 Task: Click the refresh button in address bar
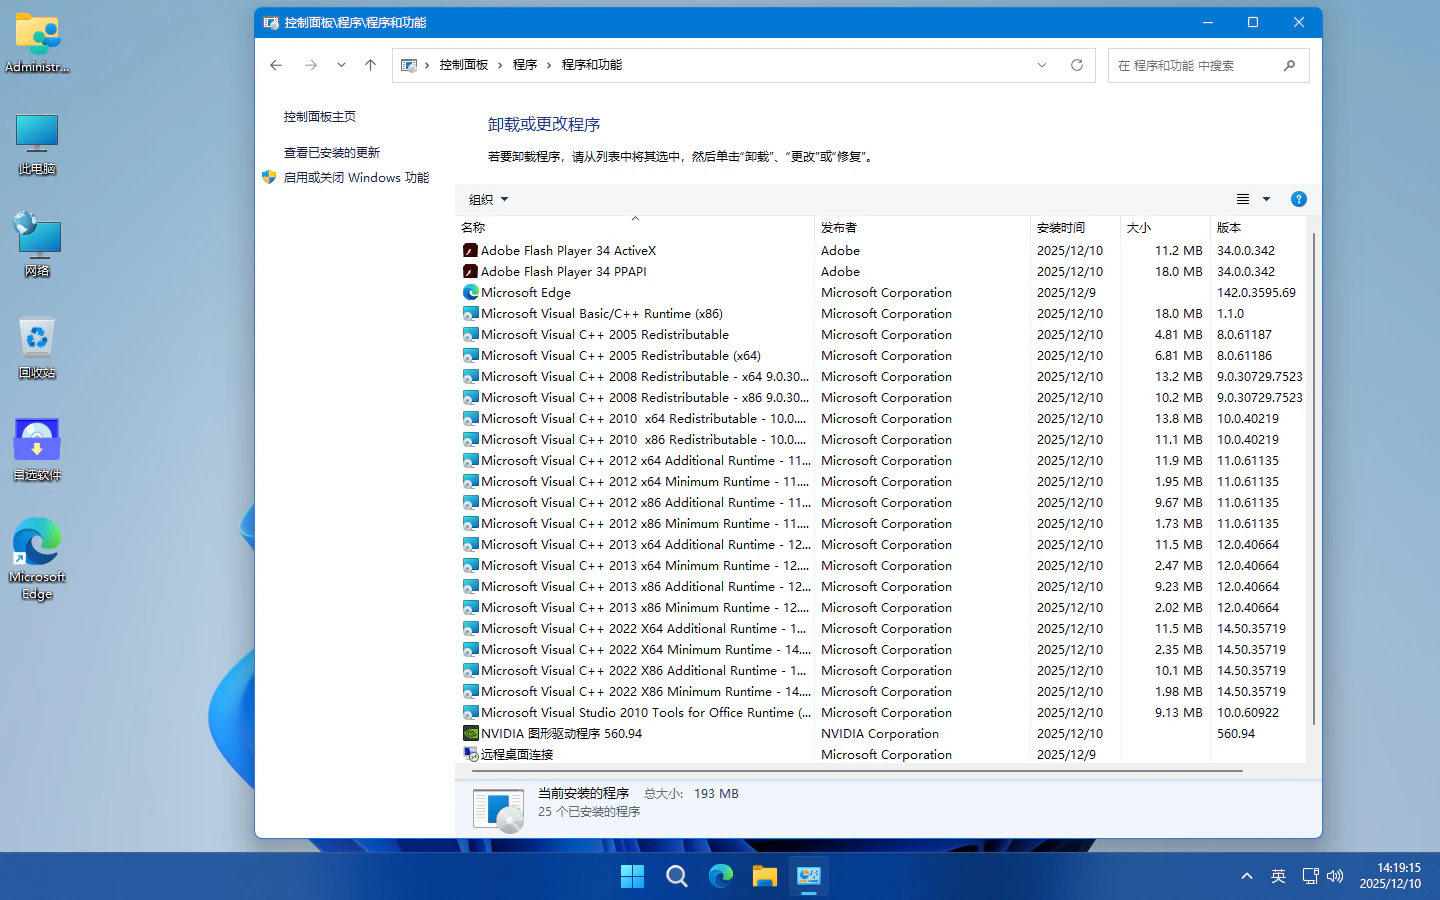pyautogui.click(x=1077, y=65)
